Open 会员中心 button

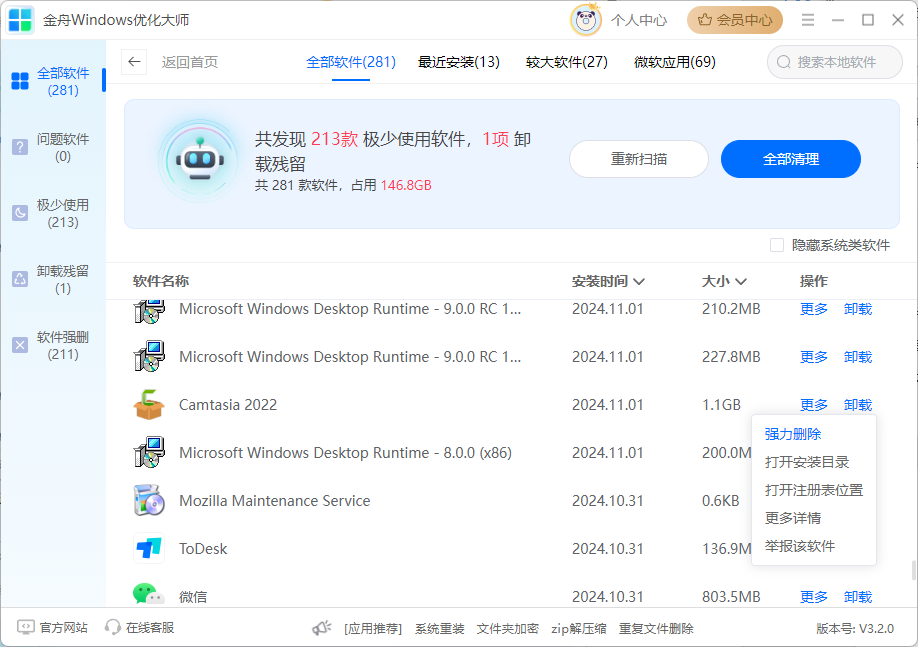click(x=735, y=20)
